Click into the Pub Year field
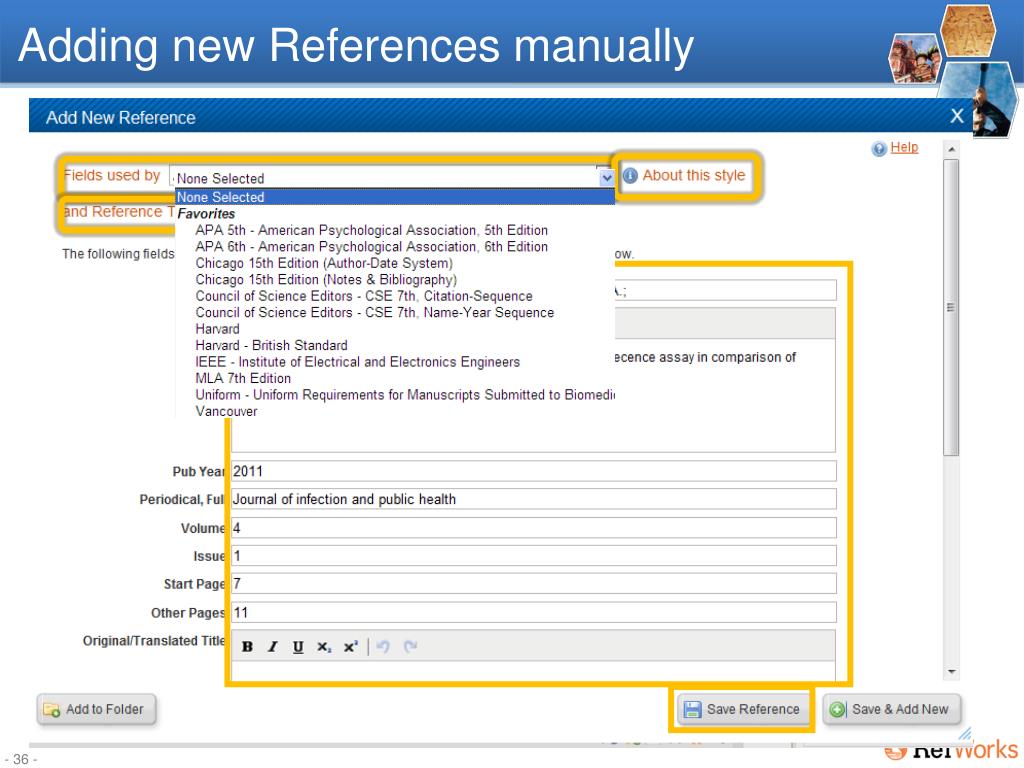This screenshot has width=1024, height=768. click(x=533, y=472)
